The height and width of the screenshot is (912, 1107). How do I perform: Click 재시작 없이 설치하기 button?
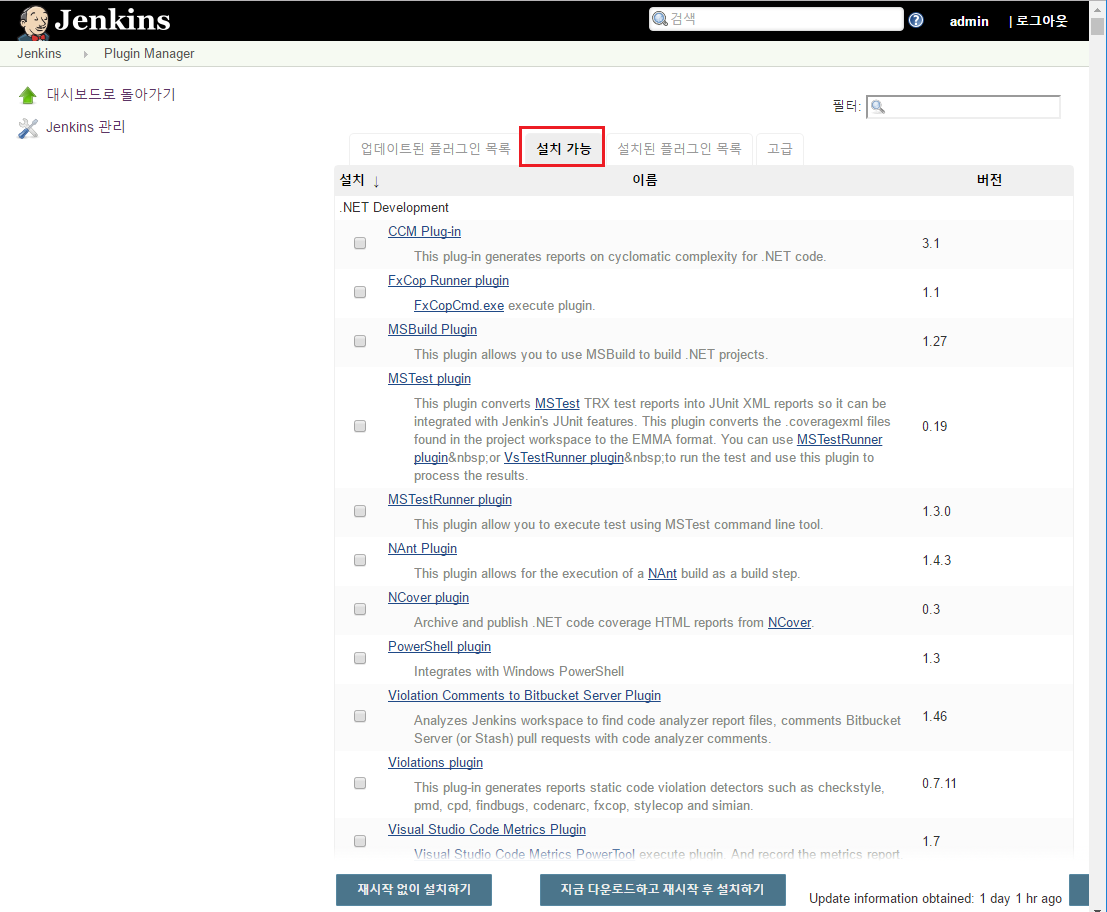tap(414, 889)
